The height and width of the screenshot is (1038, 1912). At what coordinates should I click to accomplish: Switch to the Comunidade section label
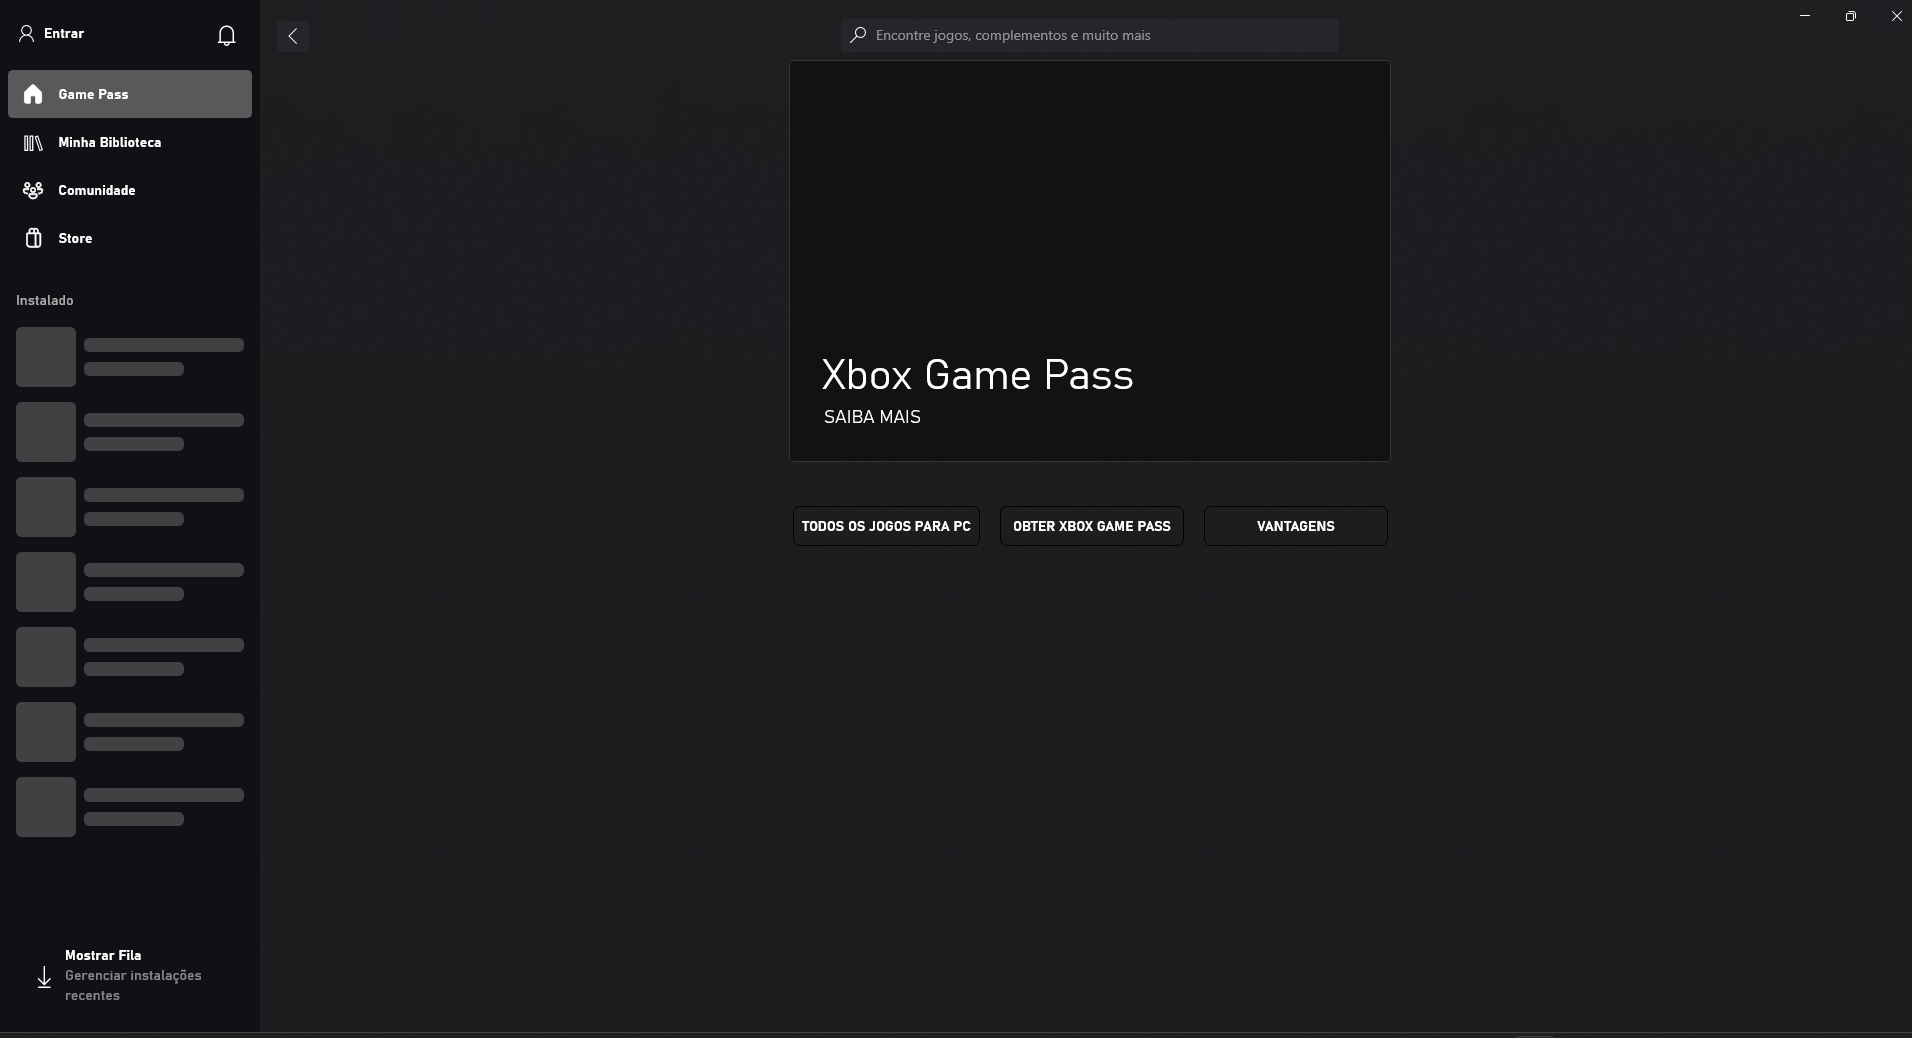point(97,190)
